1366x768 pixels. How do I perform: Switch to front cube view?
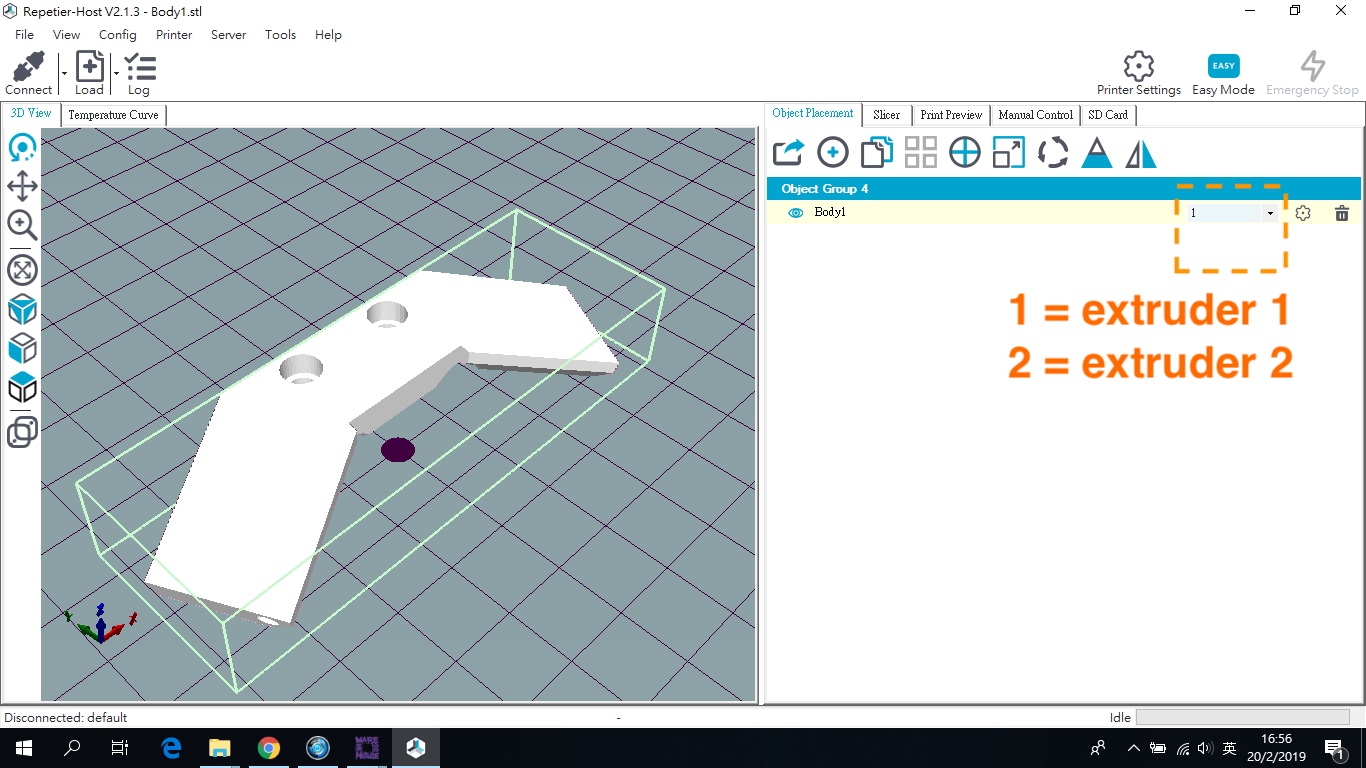pos(22,348)
